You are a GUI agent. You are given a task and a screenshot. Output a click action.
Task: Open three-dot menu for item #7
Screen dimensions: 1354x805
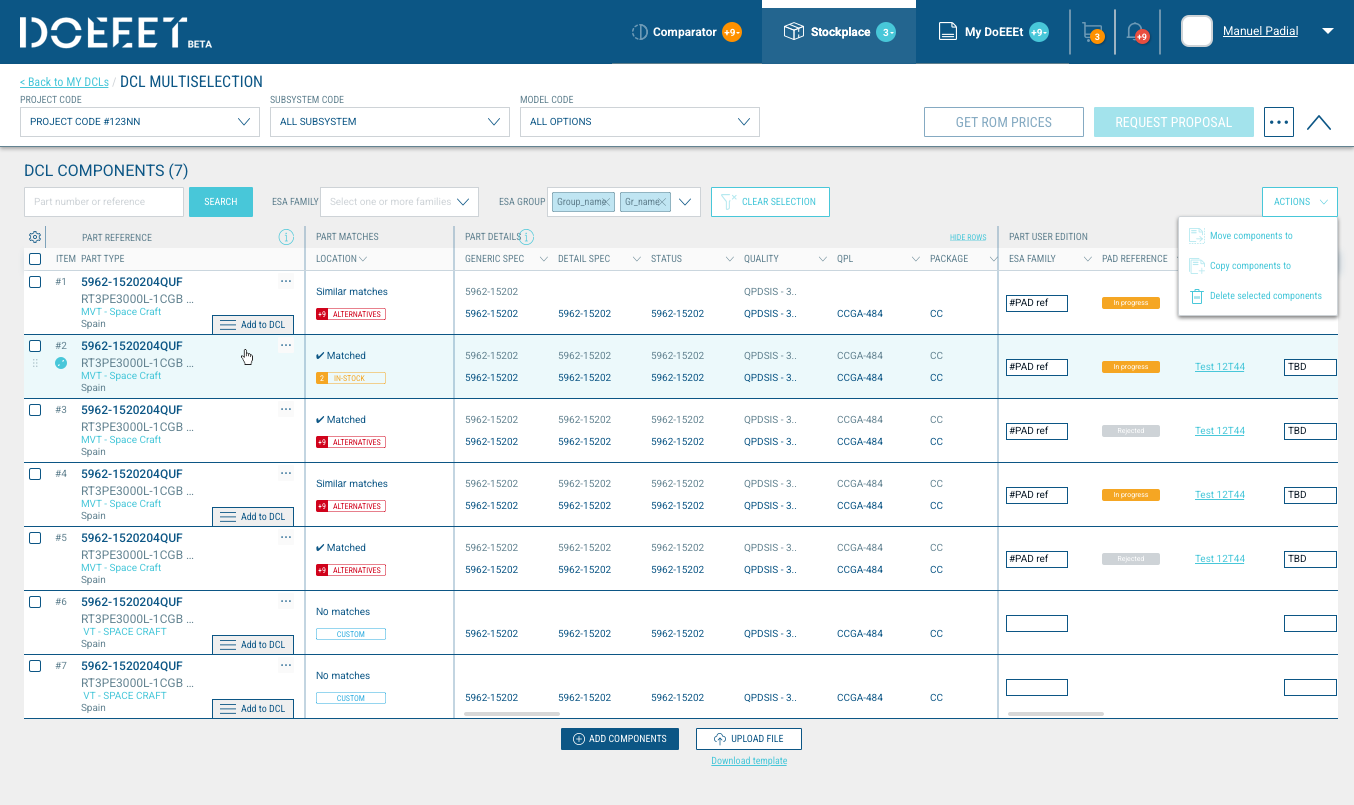(x=286, y=665)
